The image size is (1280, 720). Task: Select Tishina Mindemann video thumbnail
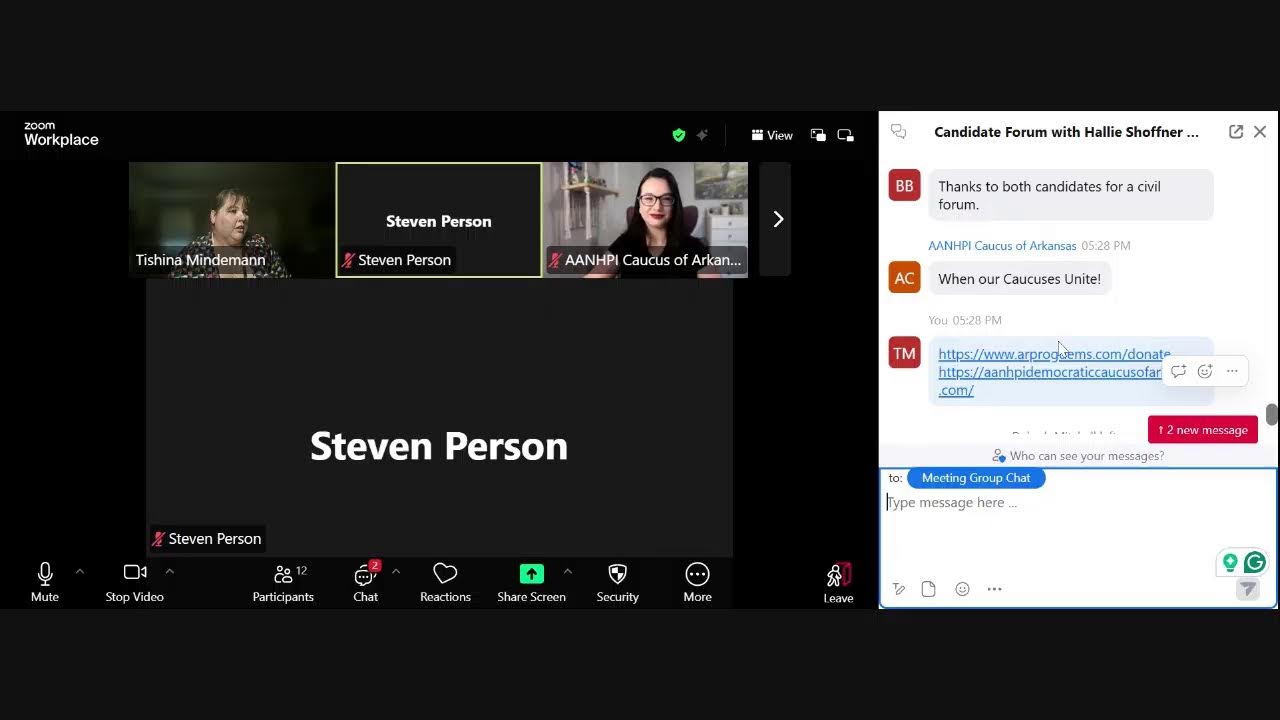pyautogui.click(x=232, y=220)
